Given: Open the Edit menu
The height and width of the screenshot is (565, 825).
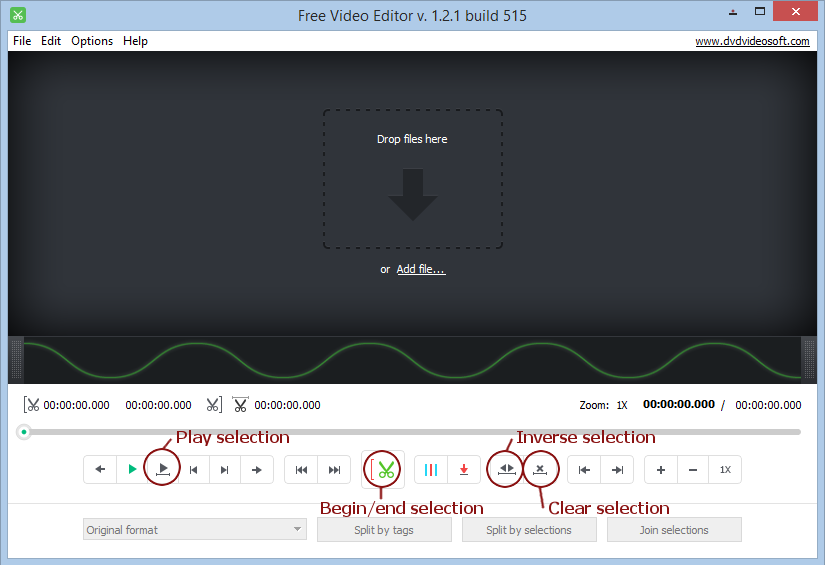Looking at the screenshot, I should pyautogui.click(x=51, y=41).
